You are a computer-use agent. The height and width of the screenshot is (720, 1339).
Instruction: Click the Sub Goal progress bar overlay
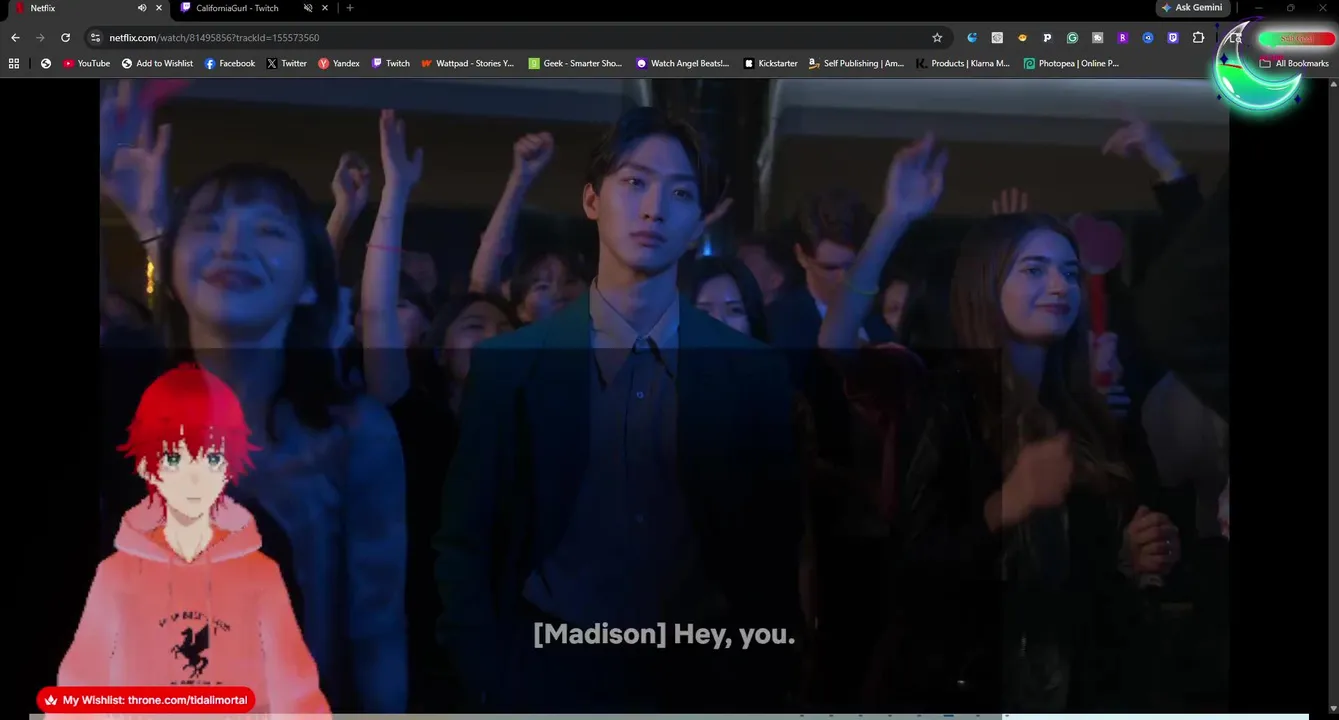pyautogui.click(x=1296, y=39)
